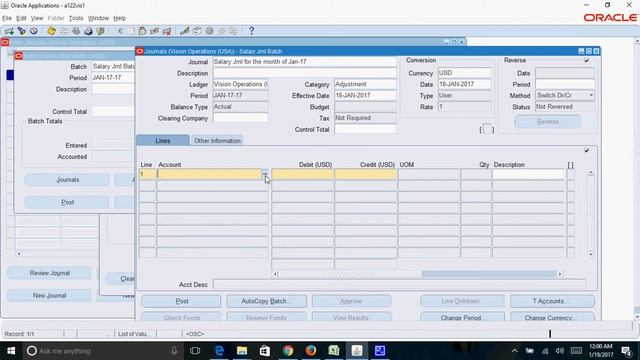The width and height of the screenshot is (640, 360).
Task: Open the Windows Store taskbar icon
Action: click(265, 351)
